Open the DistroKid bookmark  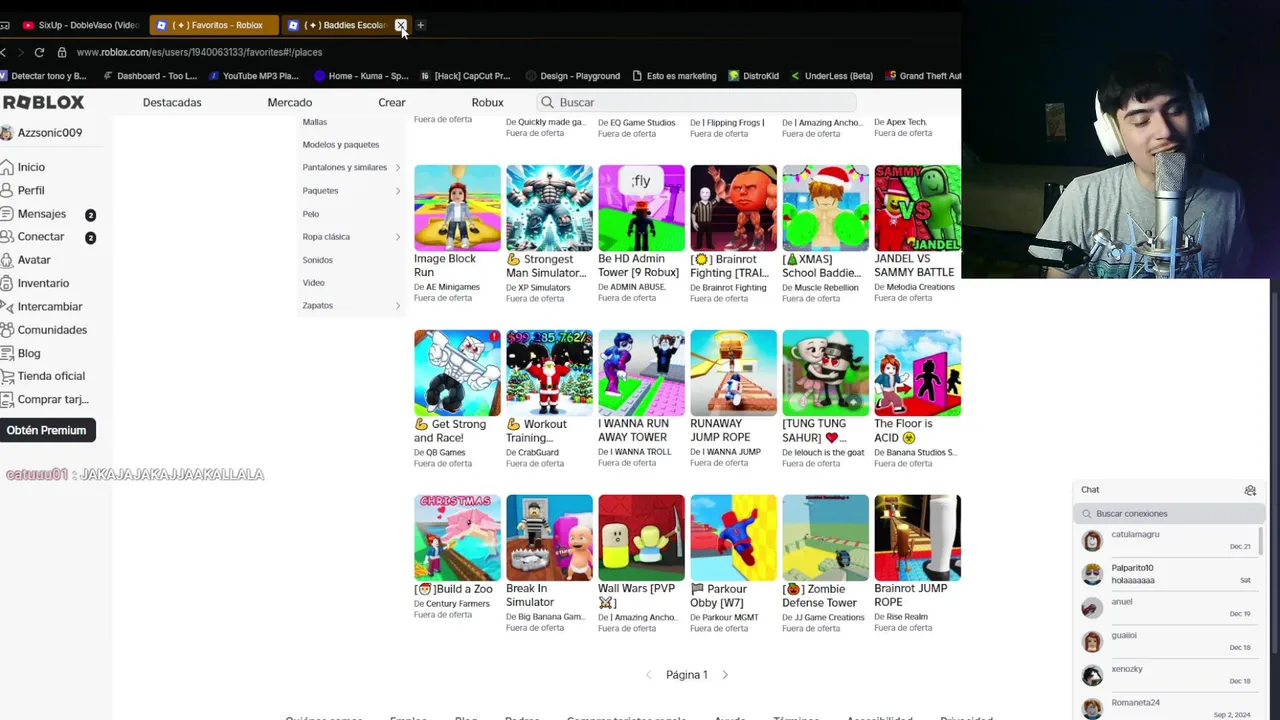pyautogui.click(x=753, y=76)
